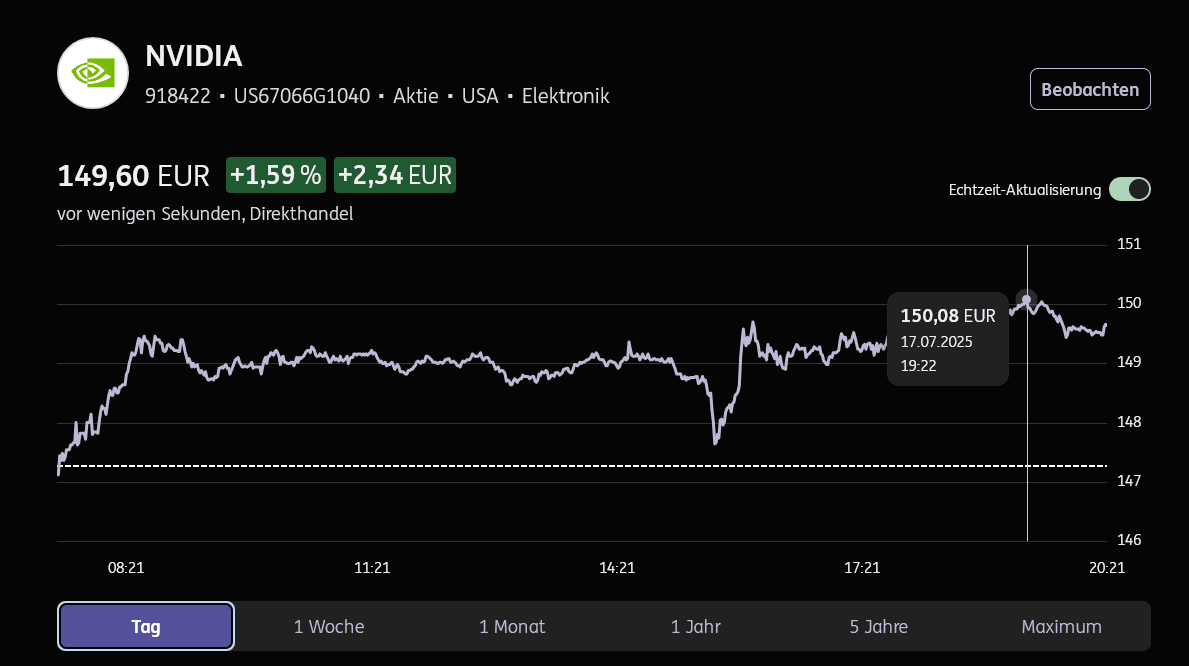The height and width of the screenshot is (666, 1189).
Task: Click the 150,08 EUR tooltip
Action: click(x=948, y=339)
